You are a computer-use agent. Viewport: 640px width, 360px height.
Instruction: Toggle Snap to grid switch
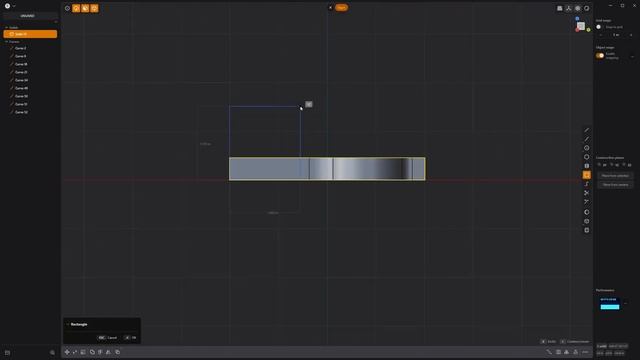pyautogui.click(x=599, y=27)
